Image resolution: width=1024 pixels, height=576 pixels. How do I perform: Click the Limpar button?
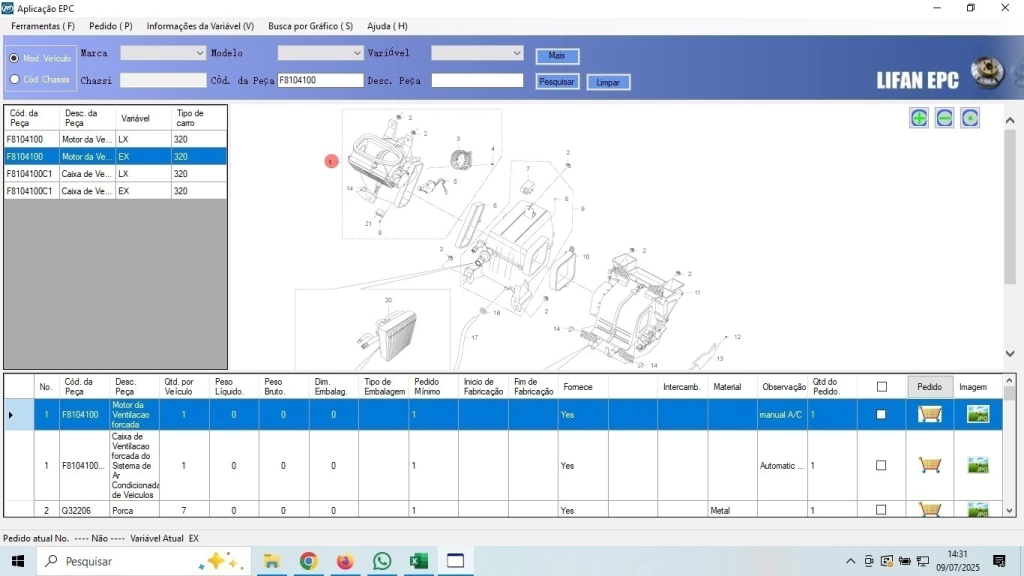608,82
